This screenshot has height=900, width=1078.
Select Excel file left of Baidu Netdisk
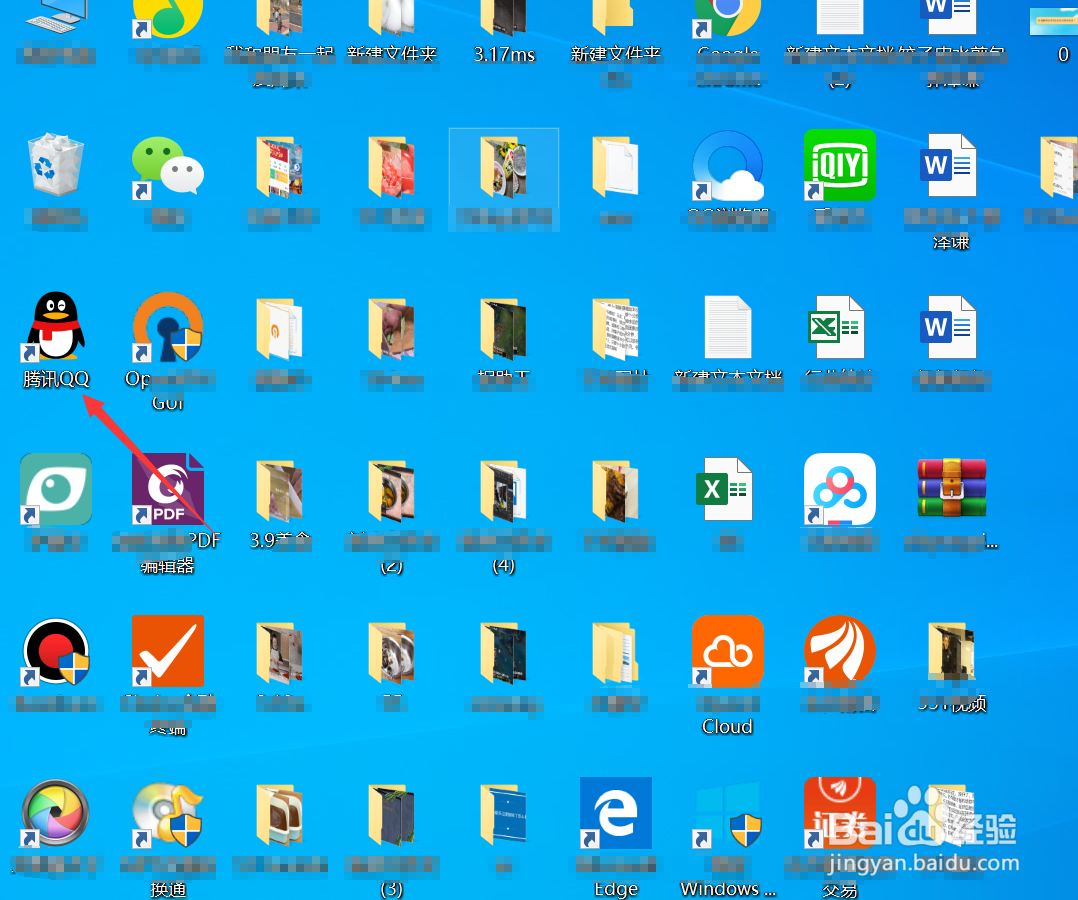[725, 489]
